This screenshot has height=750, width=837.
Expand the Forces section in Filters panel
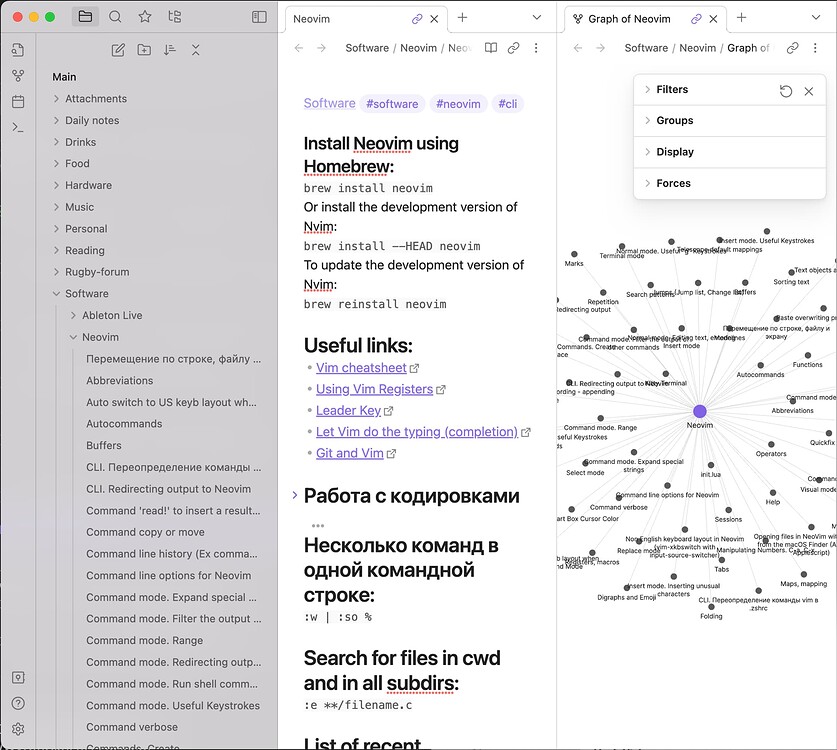tap(675, 183)
